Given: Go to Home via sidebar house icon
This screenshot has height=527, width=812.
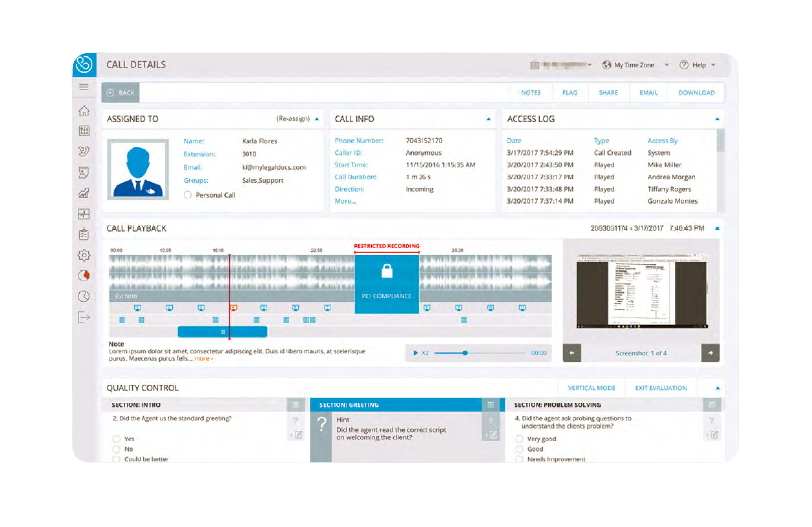Looking at the screenshot, I should [84, 111].
